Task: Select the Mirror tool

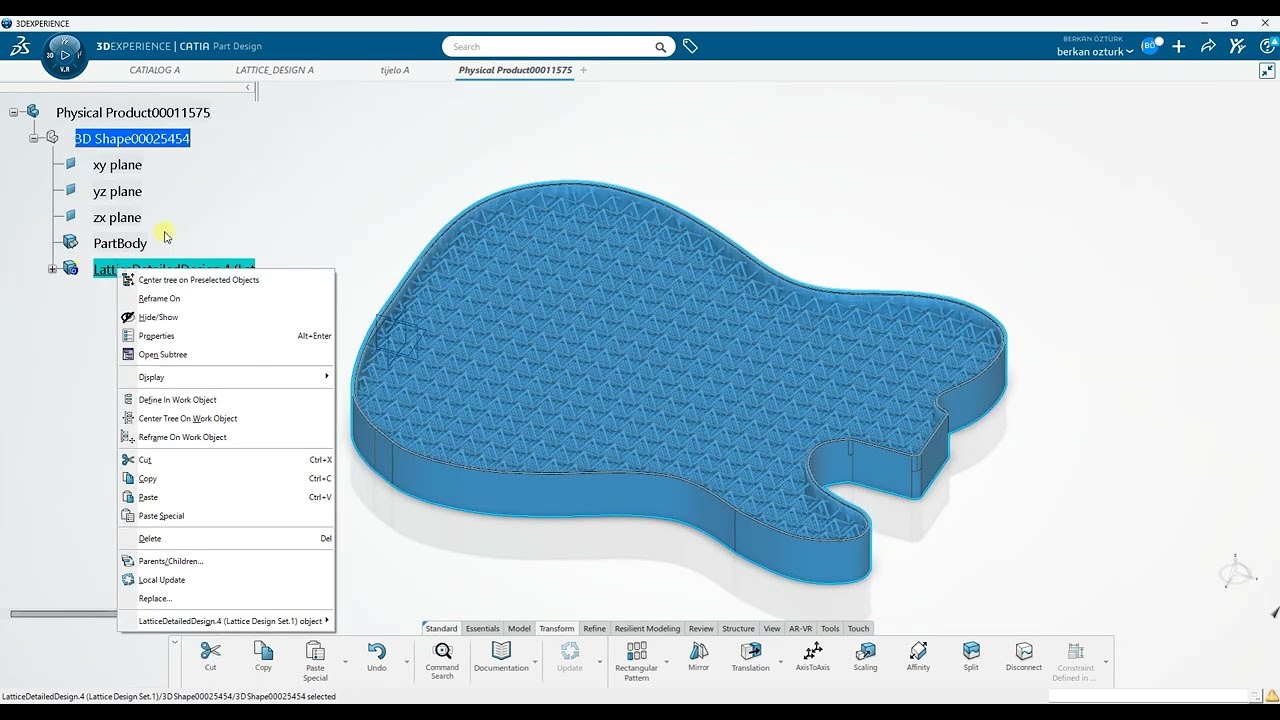Action: pos(698,656)
